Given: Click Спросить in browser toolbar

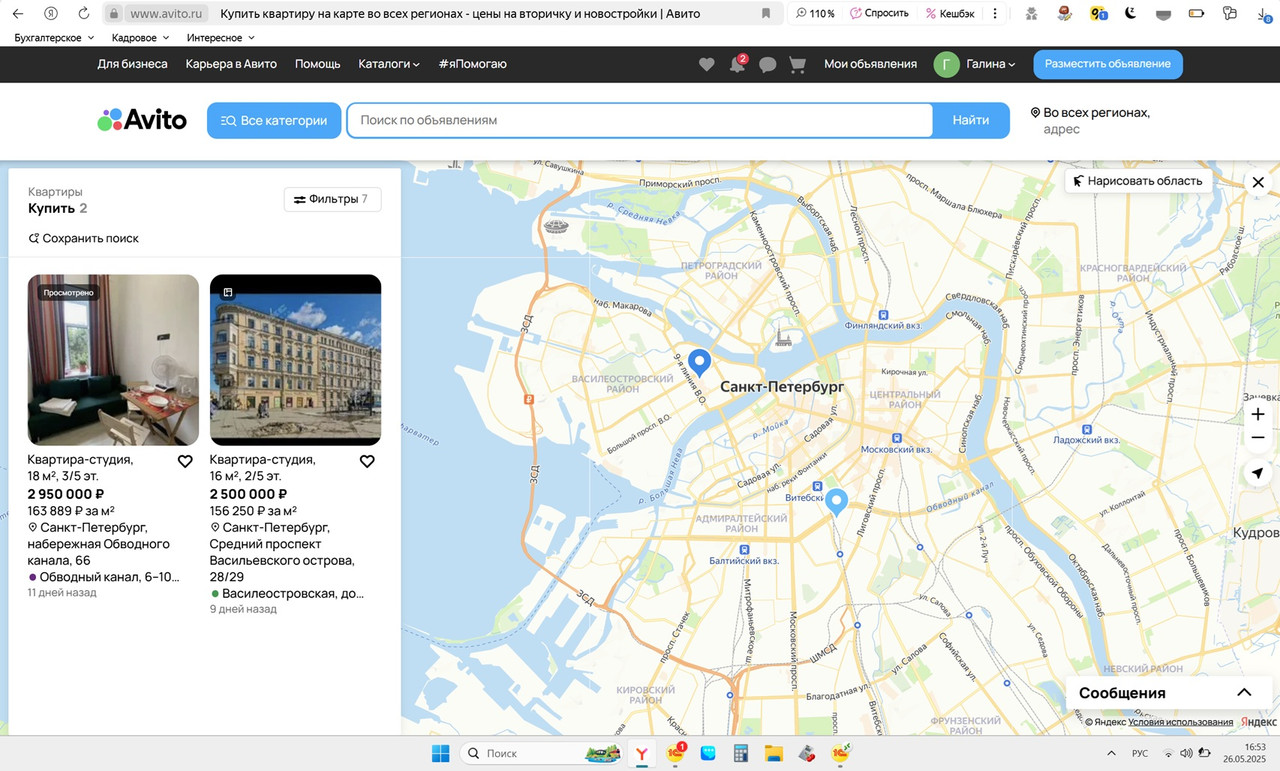Looking at the screenshot, I should pos(879,14).
